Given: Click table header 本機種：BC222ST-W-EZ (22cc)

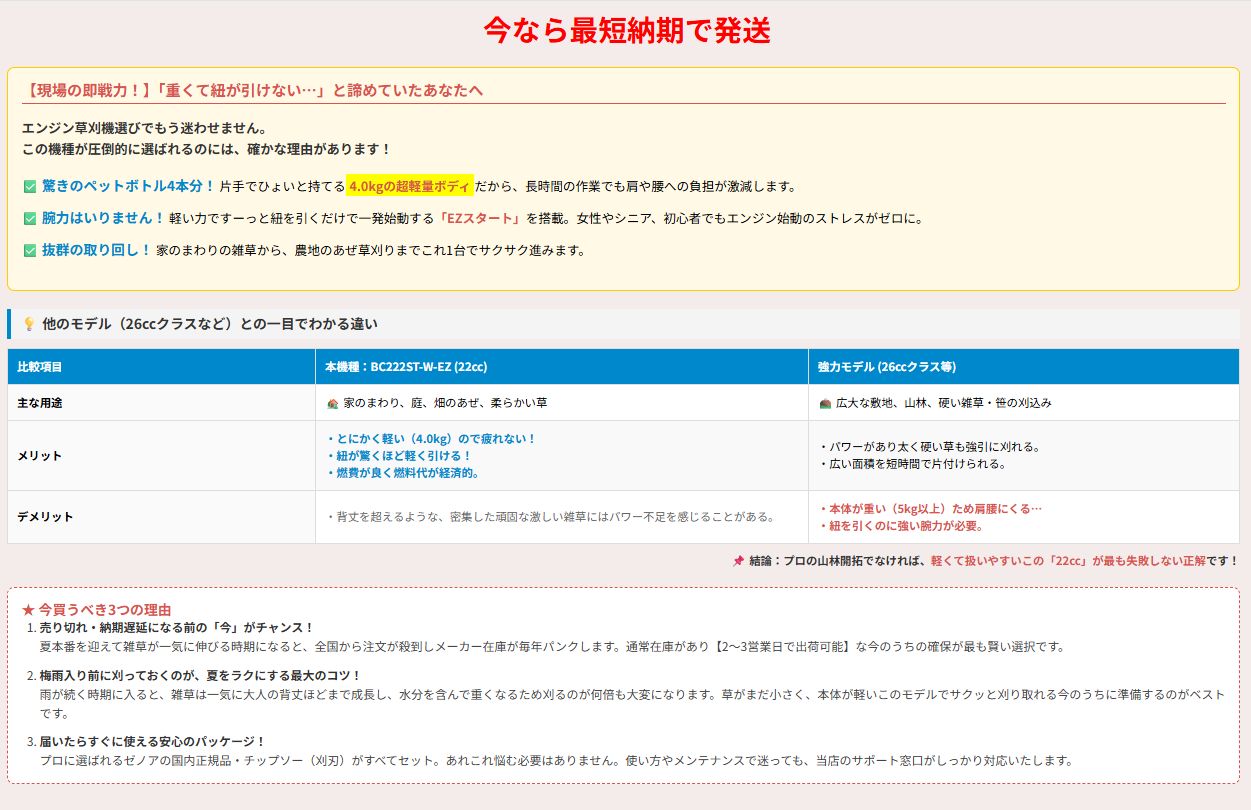Looking at the screenshot, I should click(x=406, y=367).
